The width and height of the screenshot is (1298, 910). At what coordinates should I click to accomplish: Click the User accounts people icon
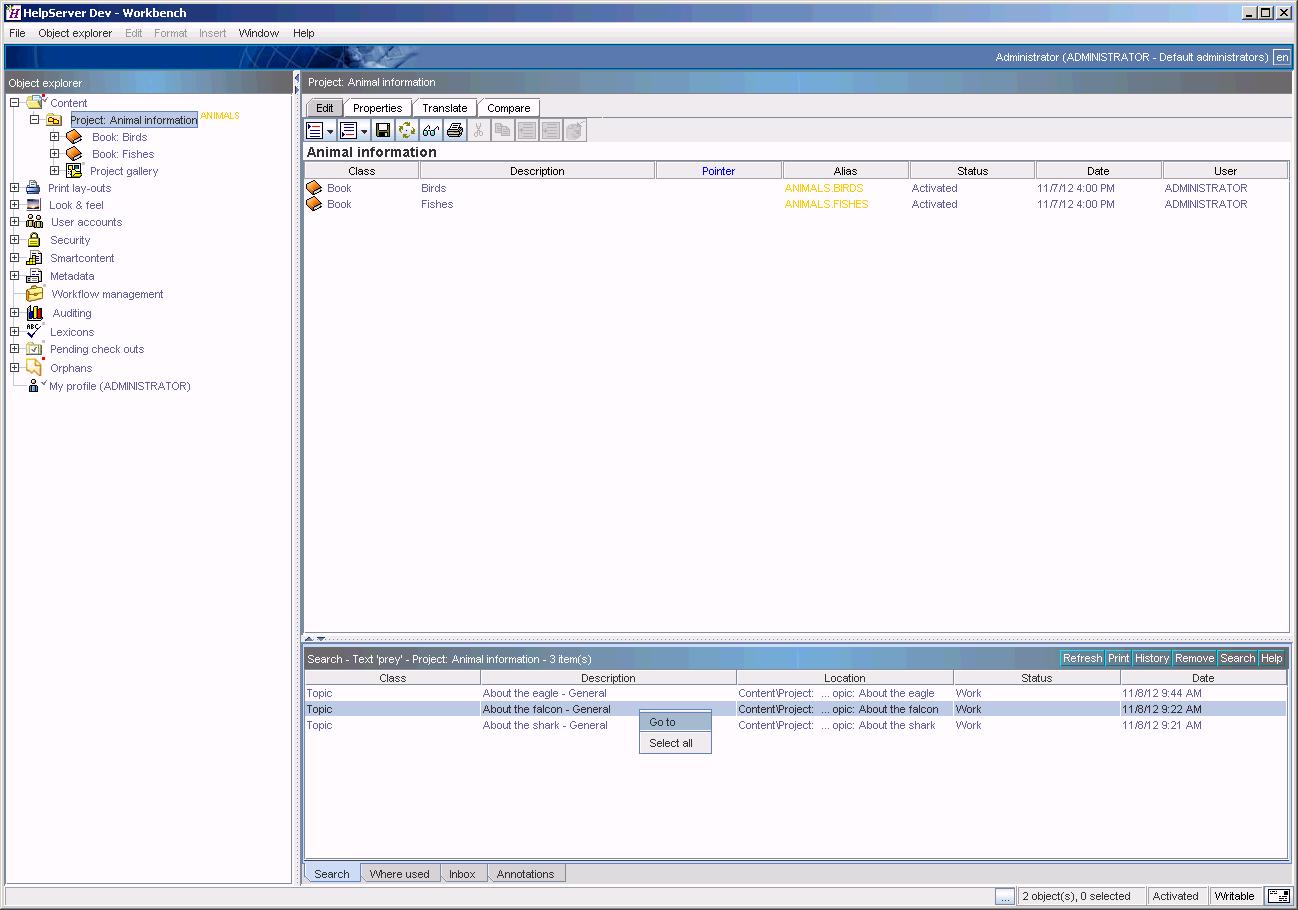34,222
